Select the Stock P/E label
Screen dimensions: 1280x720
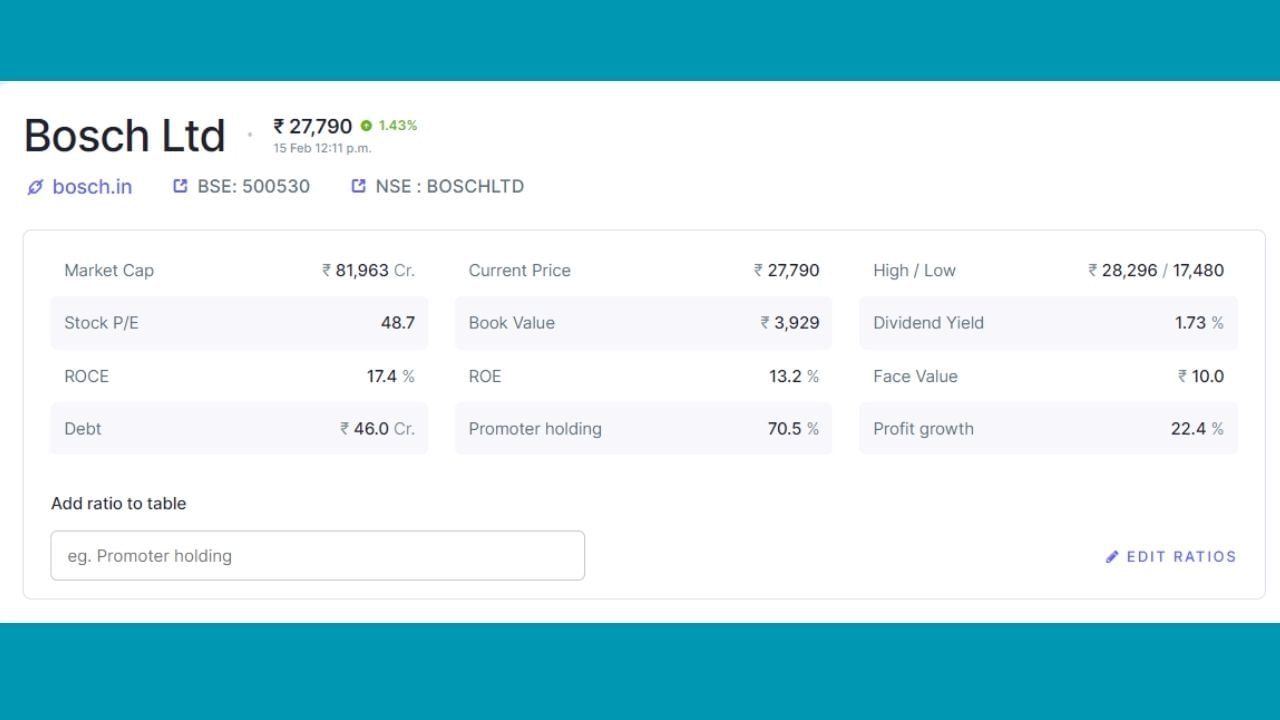click(x=101, y=323)
